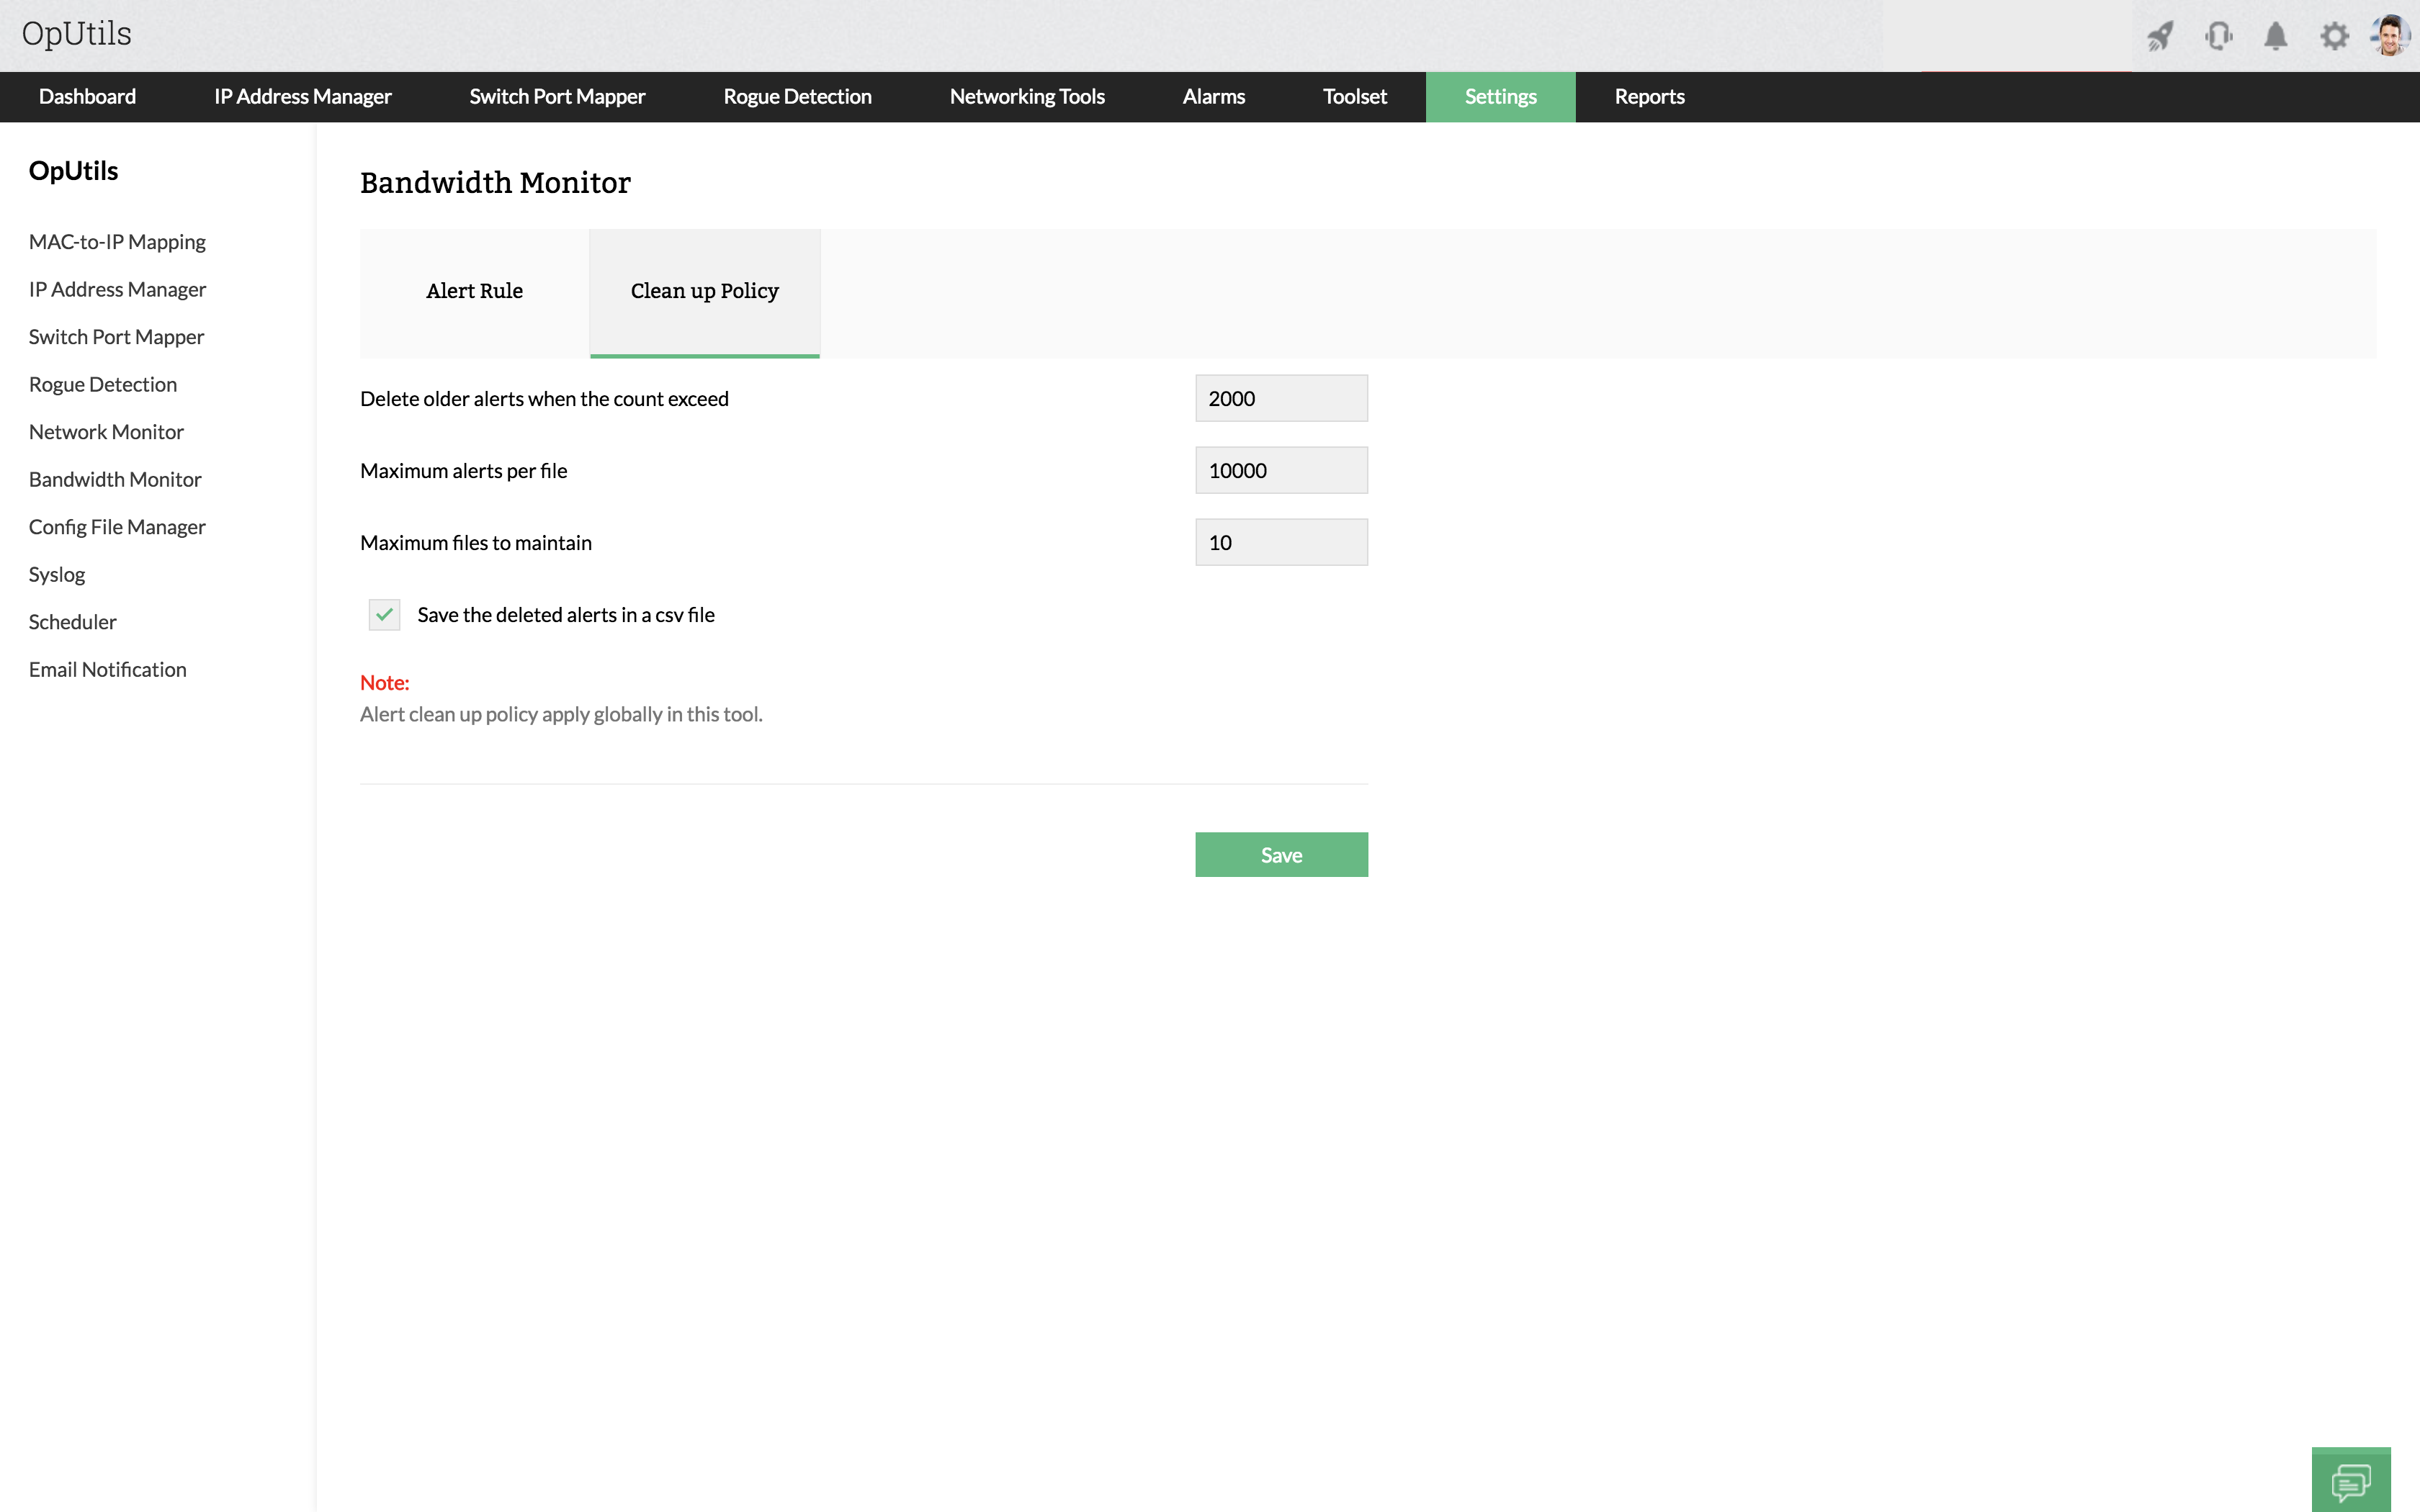Select the Clean up Policy tab

click(704, 291)
